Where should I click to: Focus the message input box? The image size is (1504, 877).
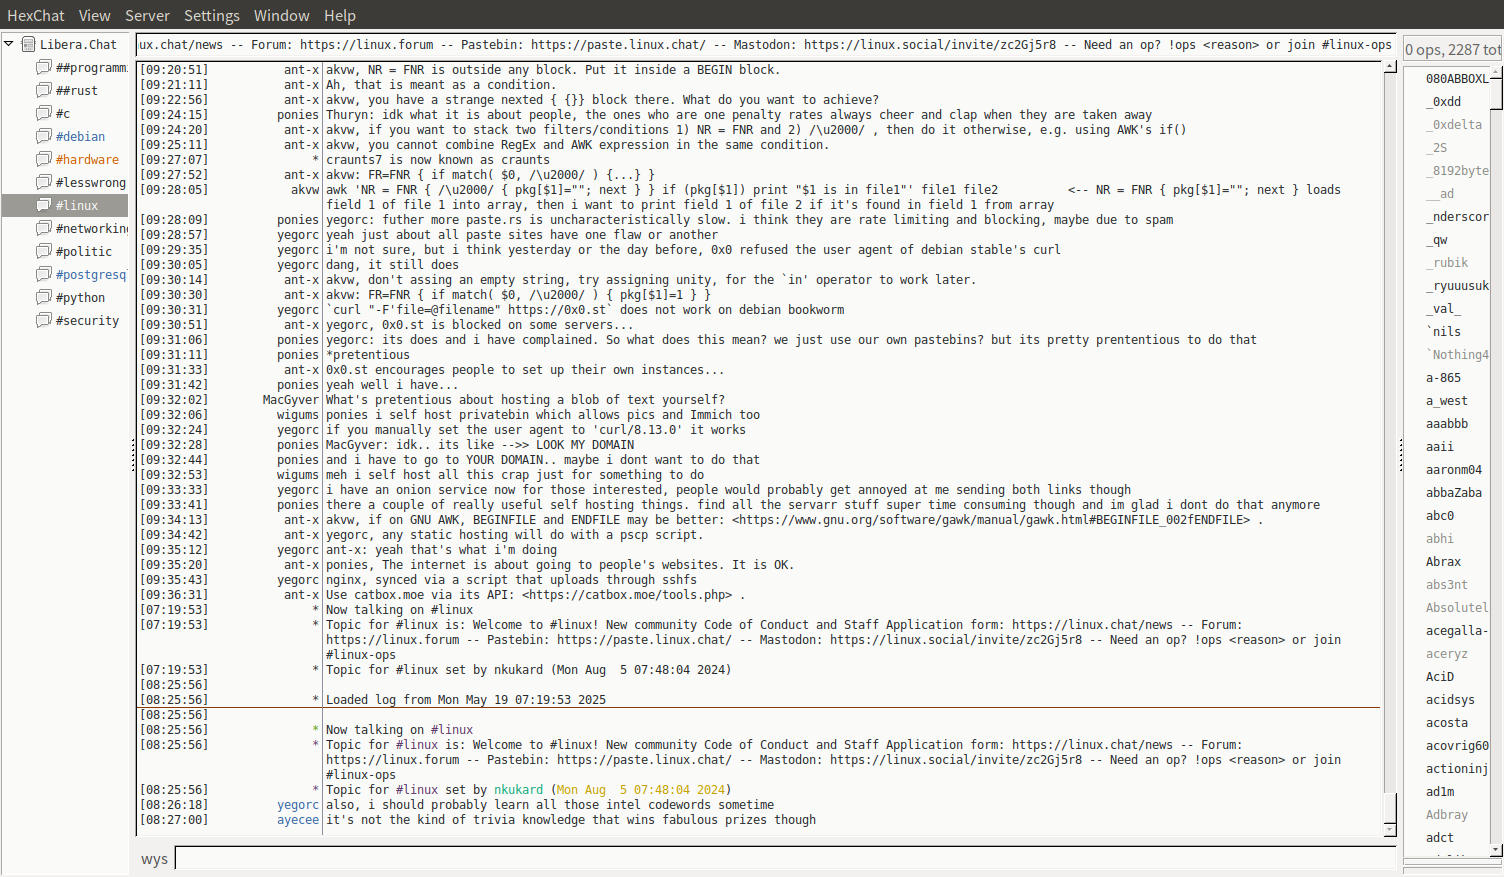[x=785, y=858]
